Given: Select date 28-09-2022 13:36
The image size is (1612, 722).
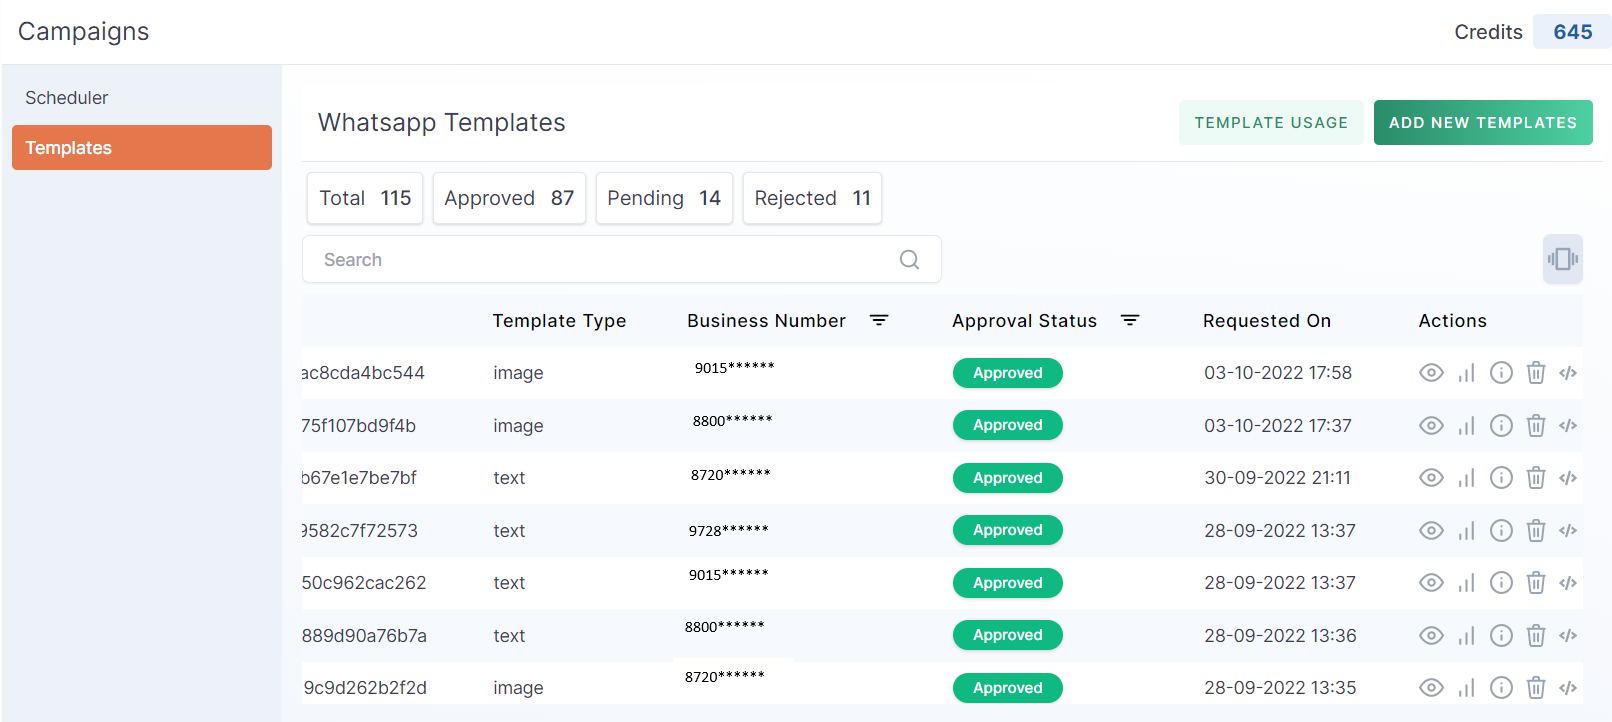Looking at the screenshot, I should (1280, 636).
